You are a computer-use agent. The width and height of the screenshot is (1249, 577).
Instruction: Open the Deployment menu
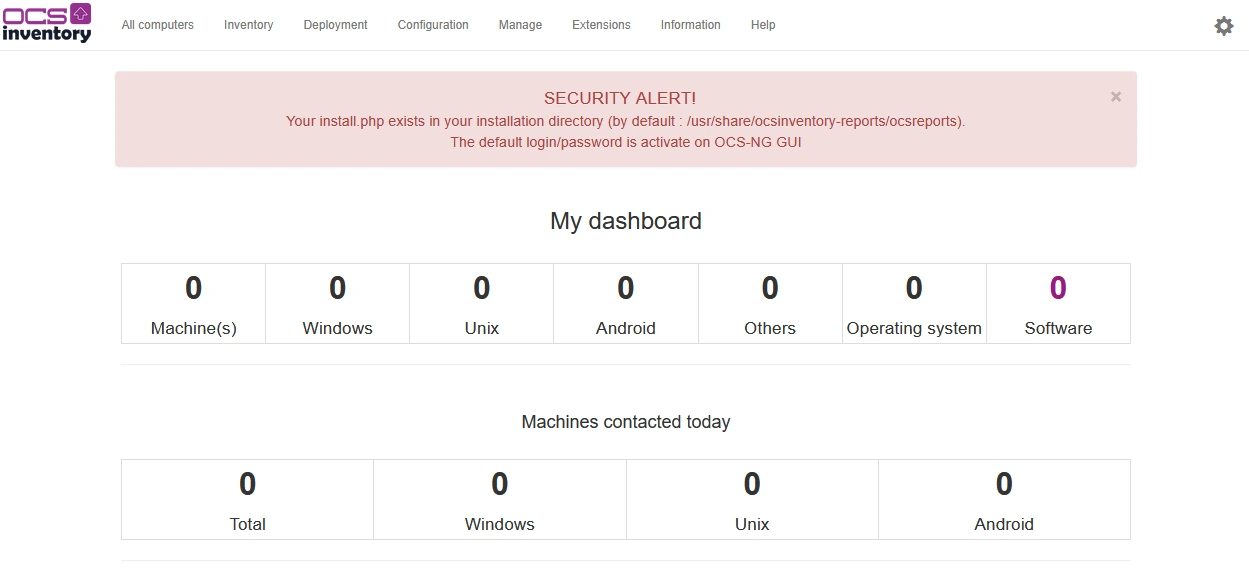[335, 25]
